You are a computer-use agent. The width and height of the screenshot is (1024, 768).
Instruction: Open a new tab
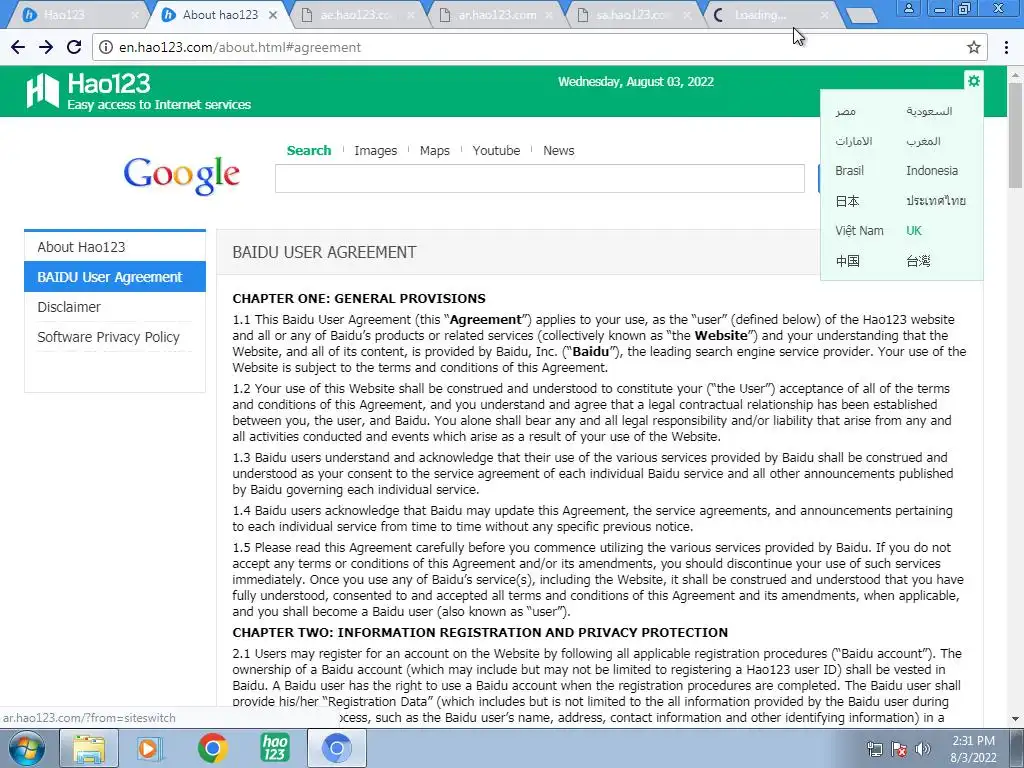tap(862, 16)
